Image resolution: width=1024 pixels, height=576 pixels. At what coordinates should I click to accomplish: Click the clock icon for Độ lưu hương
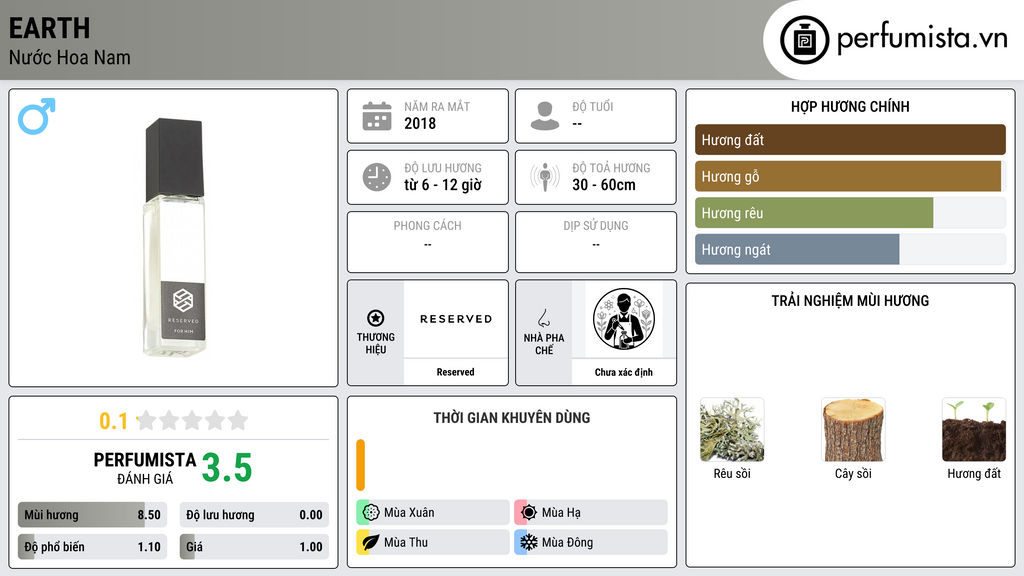[377, 177]
